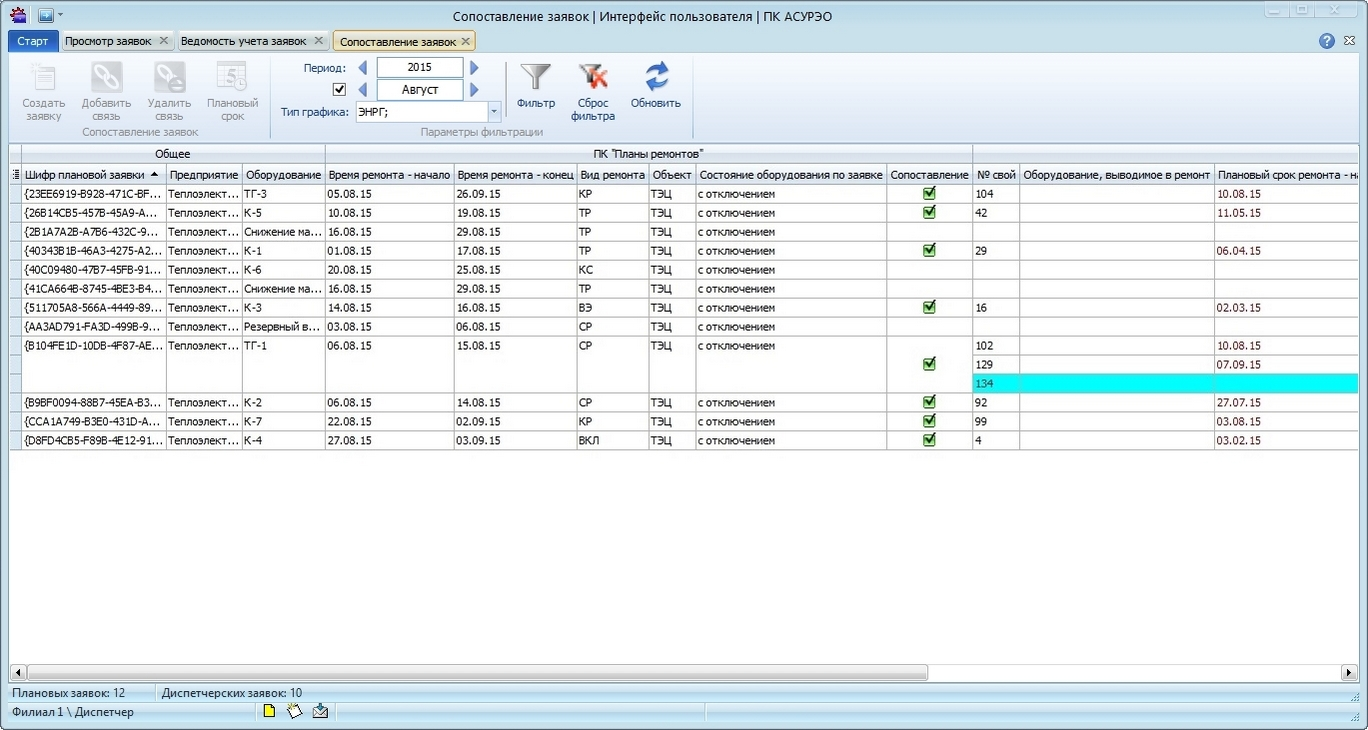Toggle Сопоставление checkbox in ТГ-3 row

[x=929, y=194]
